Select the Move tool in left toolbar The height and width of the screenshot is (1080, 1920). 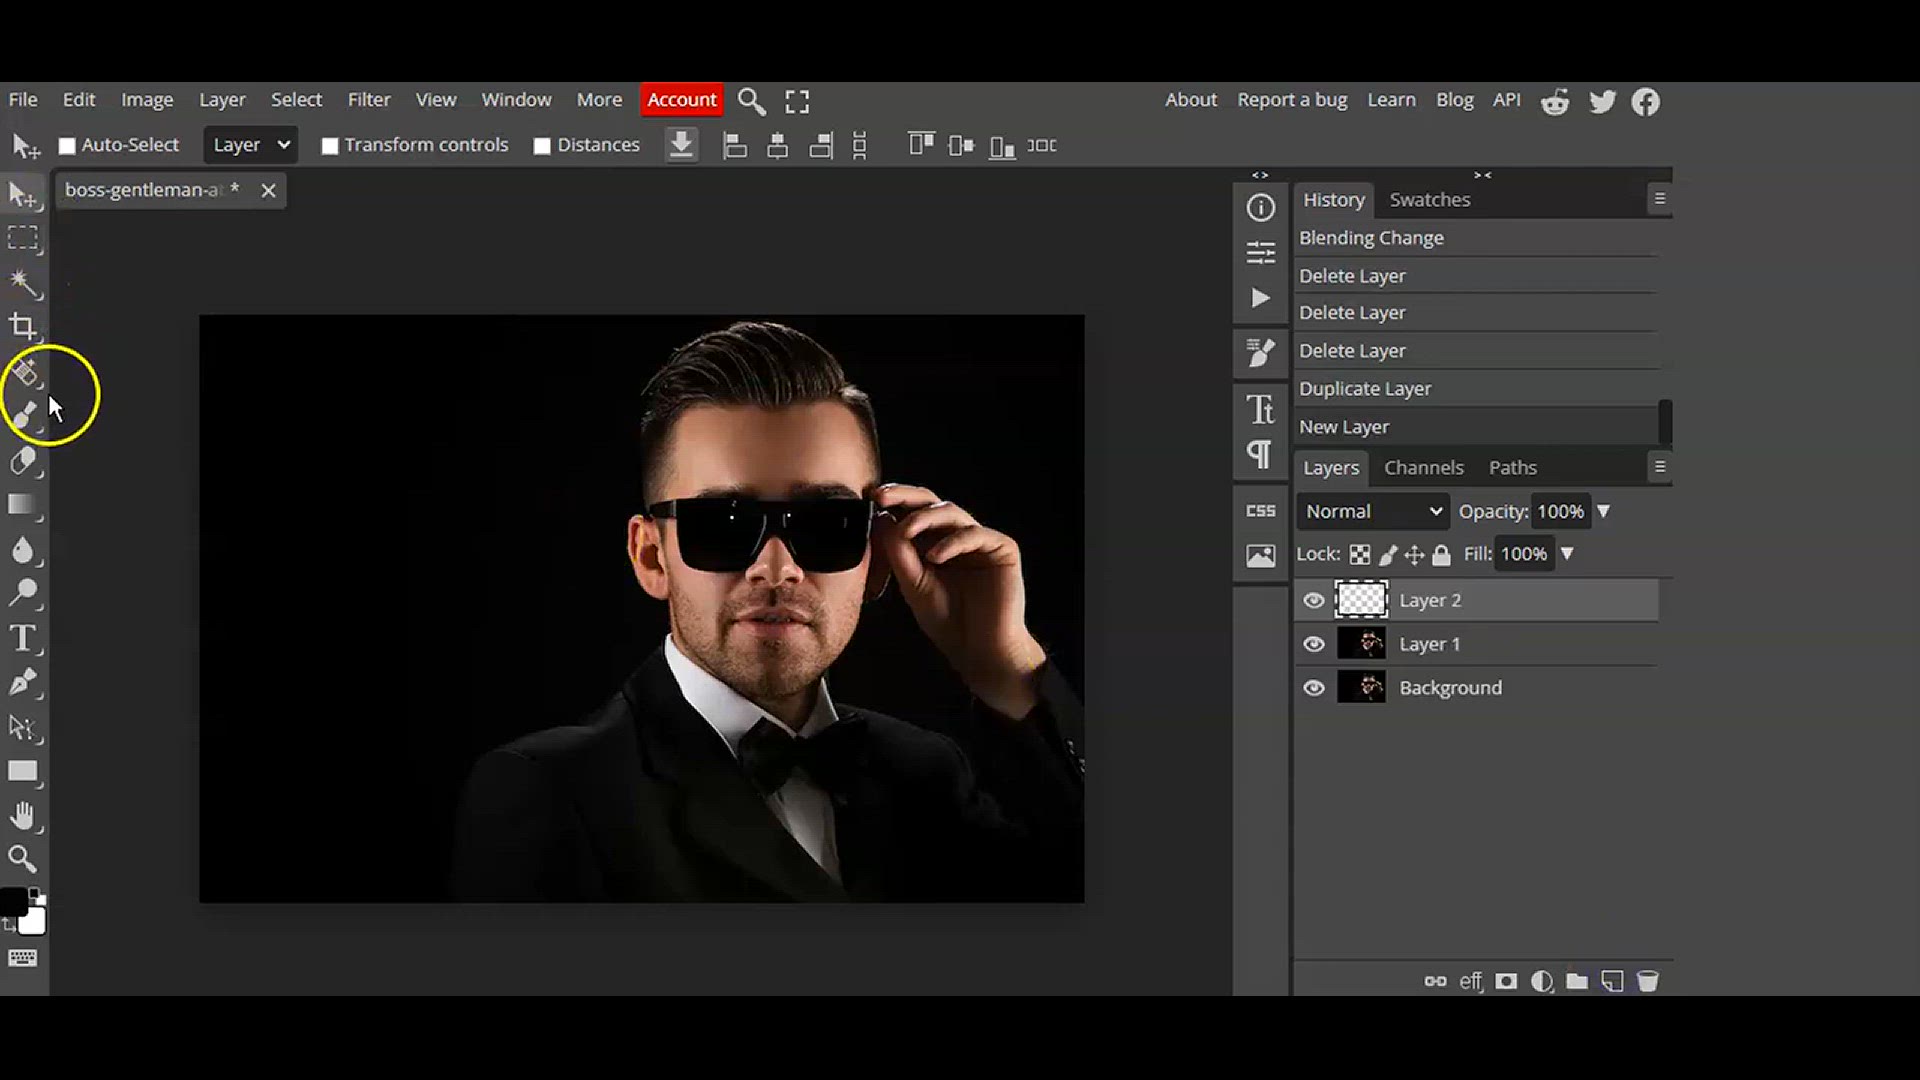tap(23, 194)
